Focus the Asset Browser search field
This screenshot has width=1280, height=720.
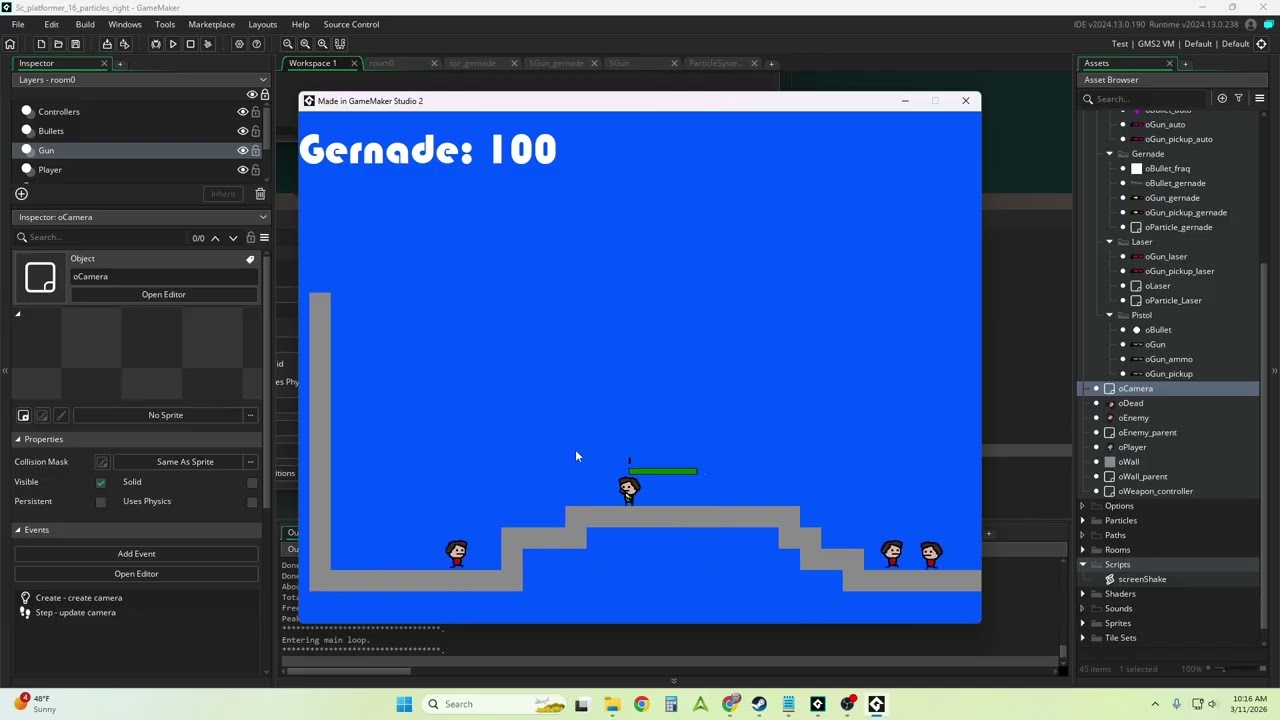[1150, 99]
